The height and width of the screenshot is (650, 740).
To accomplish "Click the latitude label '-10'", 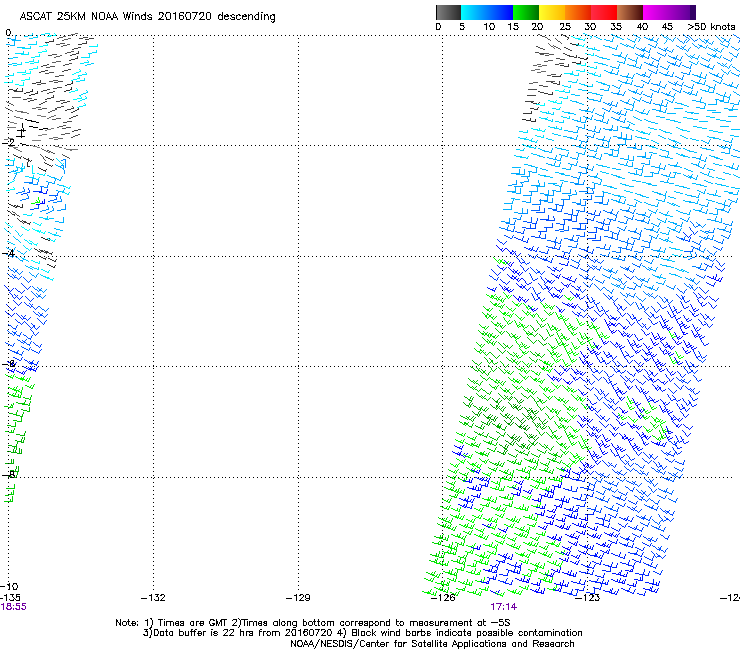I will 9,586.
